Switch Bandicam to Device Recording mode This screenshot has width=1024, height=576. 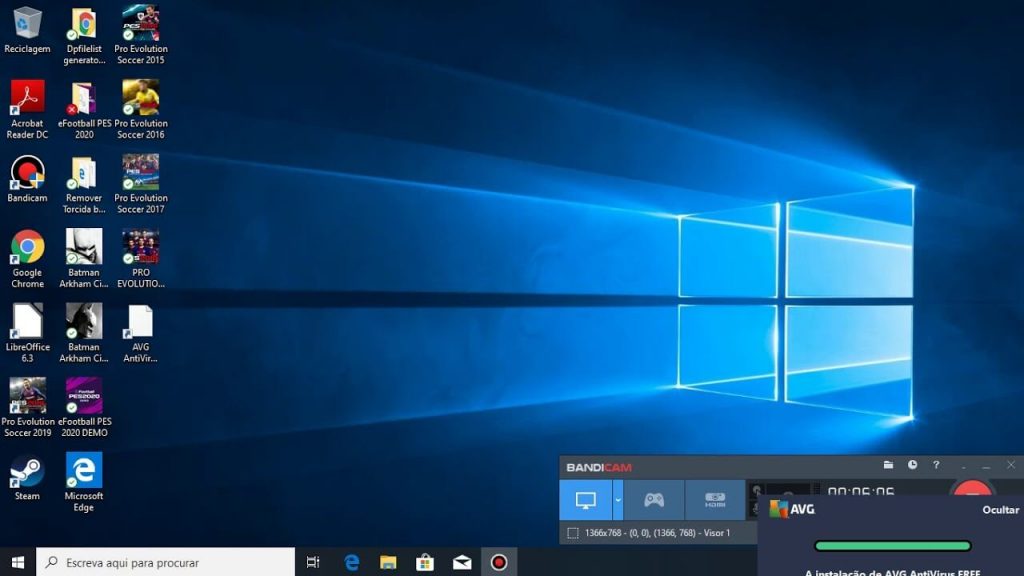[713, 499]
